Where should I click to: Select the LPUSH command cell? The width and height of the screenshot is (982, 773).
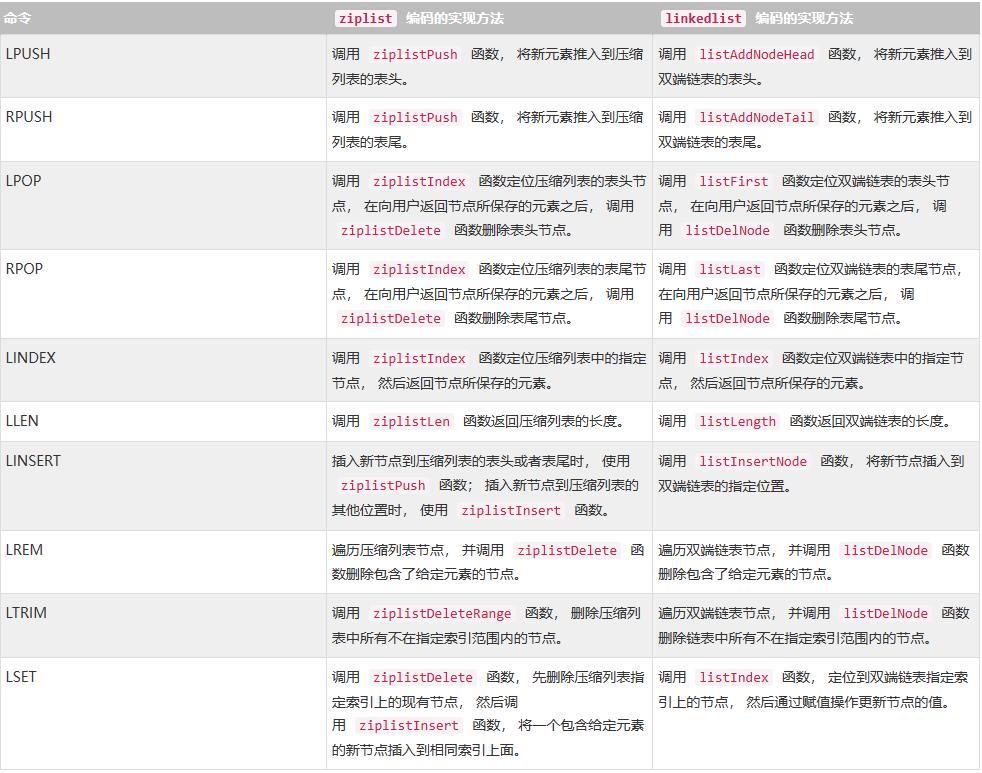coord(163,66)
